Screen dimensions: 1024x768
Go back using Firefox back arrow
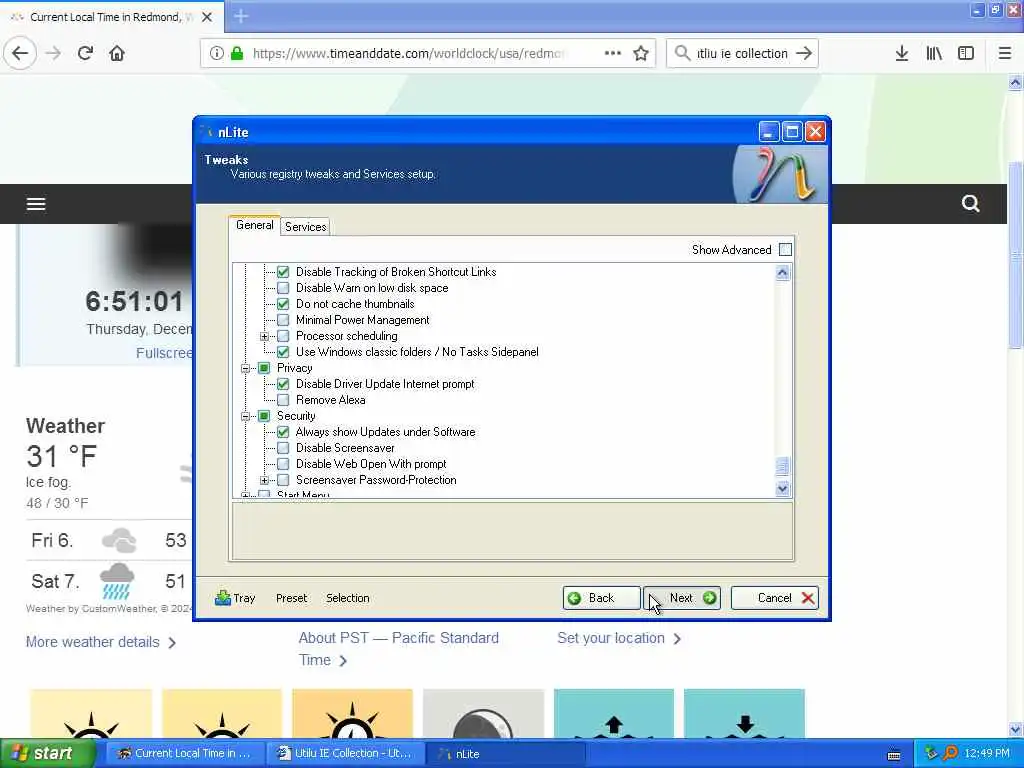tap(20, 54)
